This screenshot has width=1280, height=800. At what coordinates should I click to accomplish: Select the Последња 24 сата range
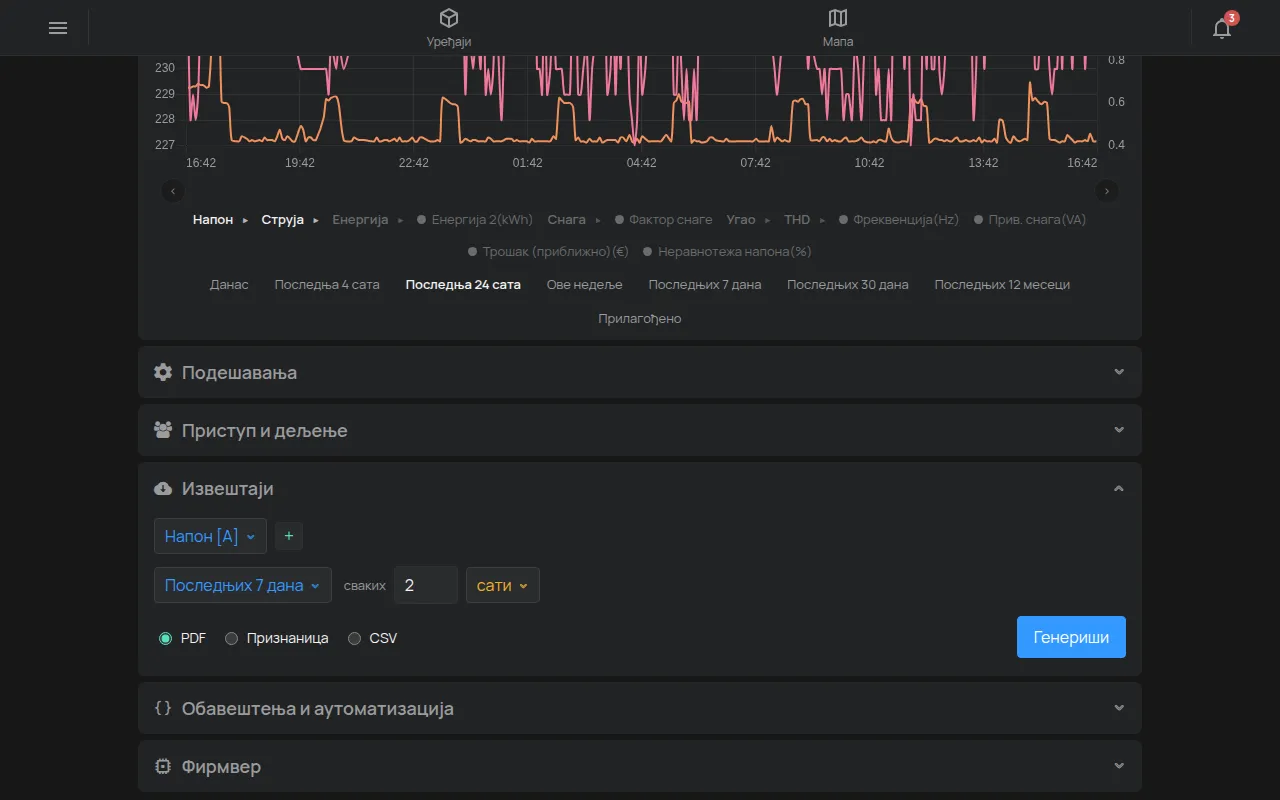463,284
